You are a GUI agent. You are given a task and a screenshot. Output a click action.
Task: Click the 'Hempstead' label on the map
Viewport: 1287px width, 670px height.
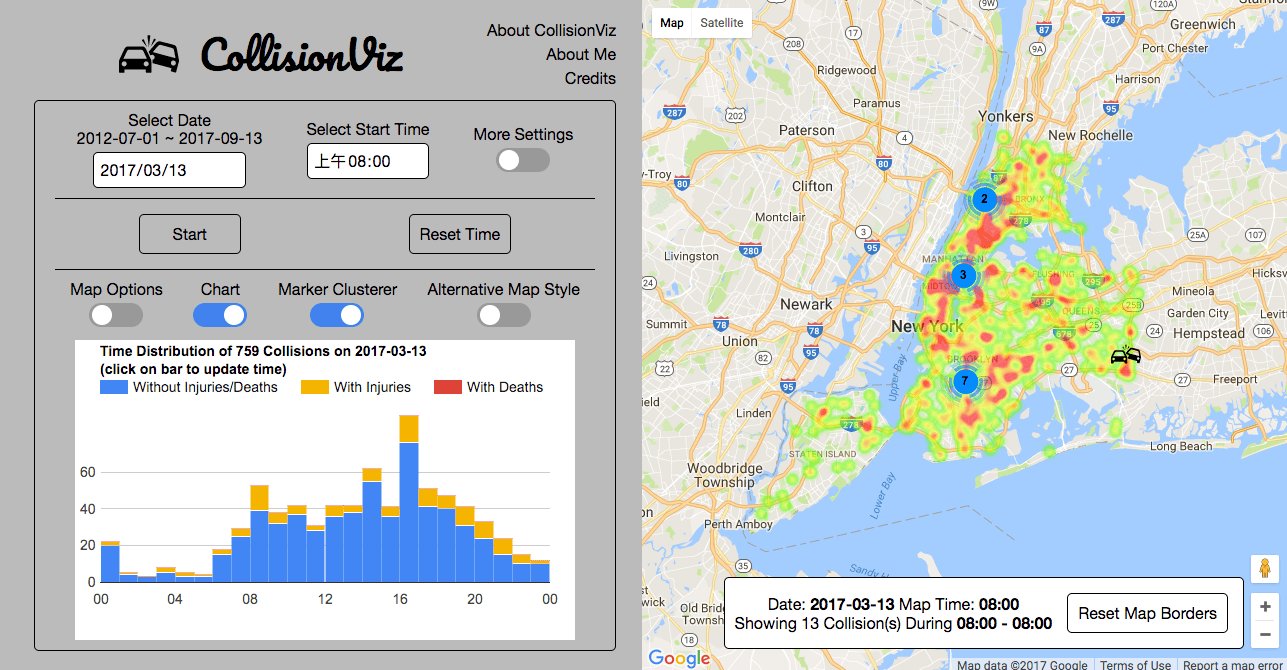1209,333
